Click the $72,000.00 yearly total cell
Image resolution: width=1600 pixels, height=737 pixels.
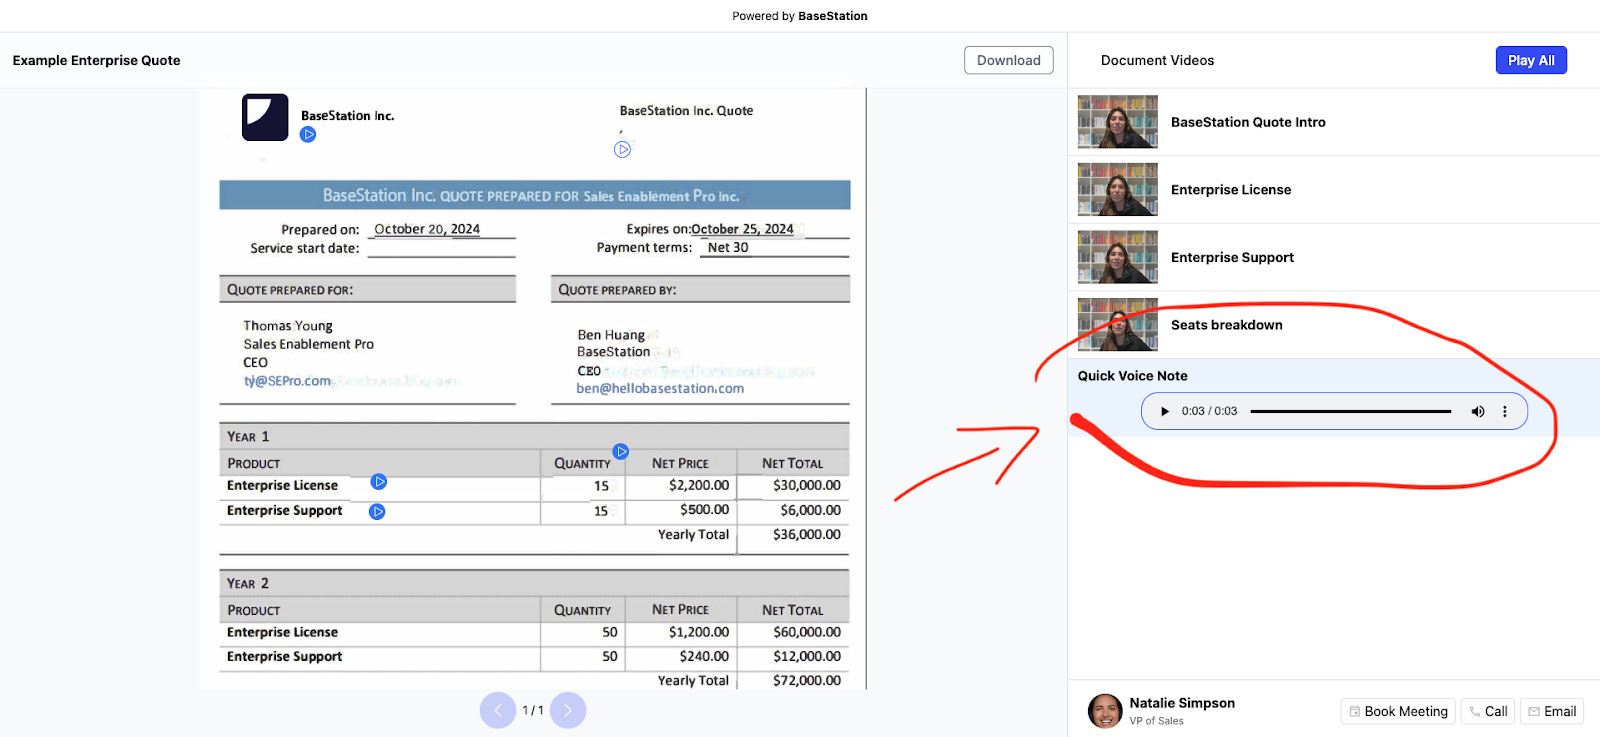(807, 680)
